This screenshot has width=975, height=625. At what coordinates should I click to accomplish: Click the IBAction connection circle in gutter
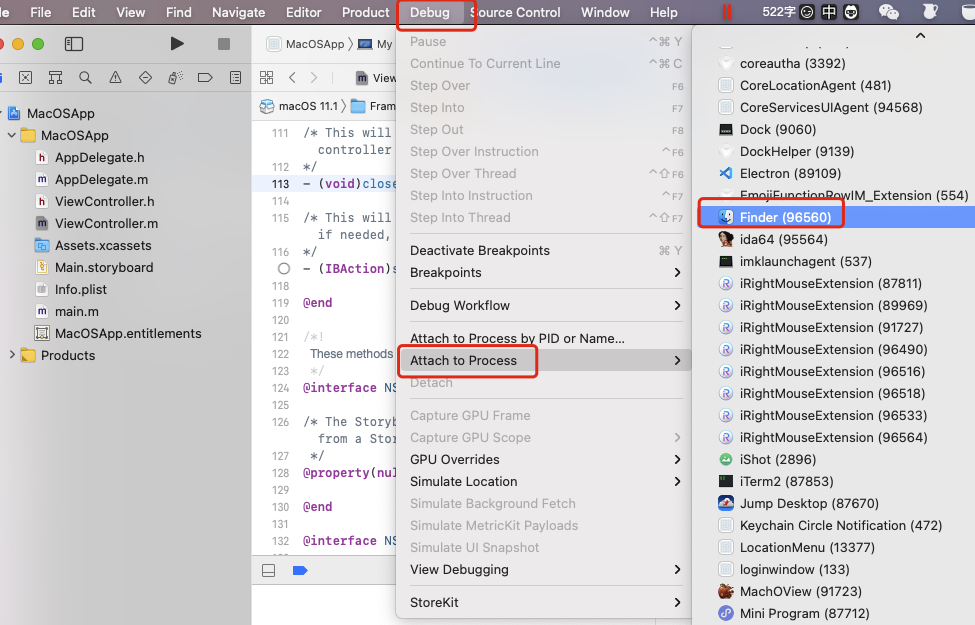pyautogui.click(x=284, y=269)
